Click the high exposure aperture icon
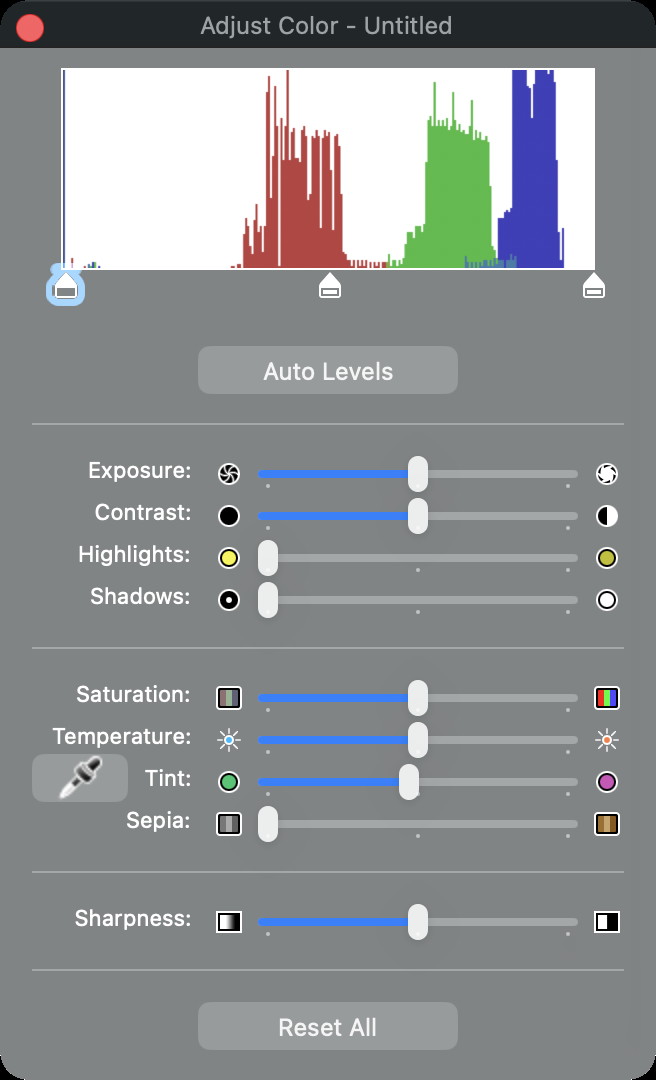The image size is (656, 1080). [x=606, y=473]
